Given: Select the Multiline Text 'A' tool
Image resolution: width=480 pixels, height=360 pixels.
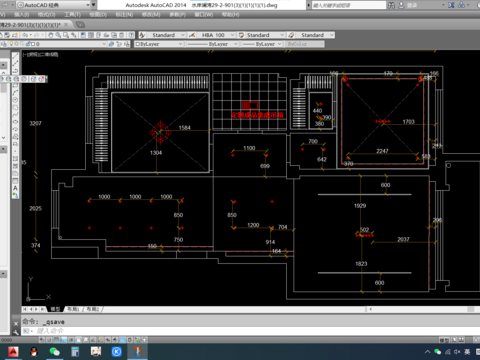Looking at the screenshot, I should click(x=15, y=188).
